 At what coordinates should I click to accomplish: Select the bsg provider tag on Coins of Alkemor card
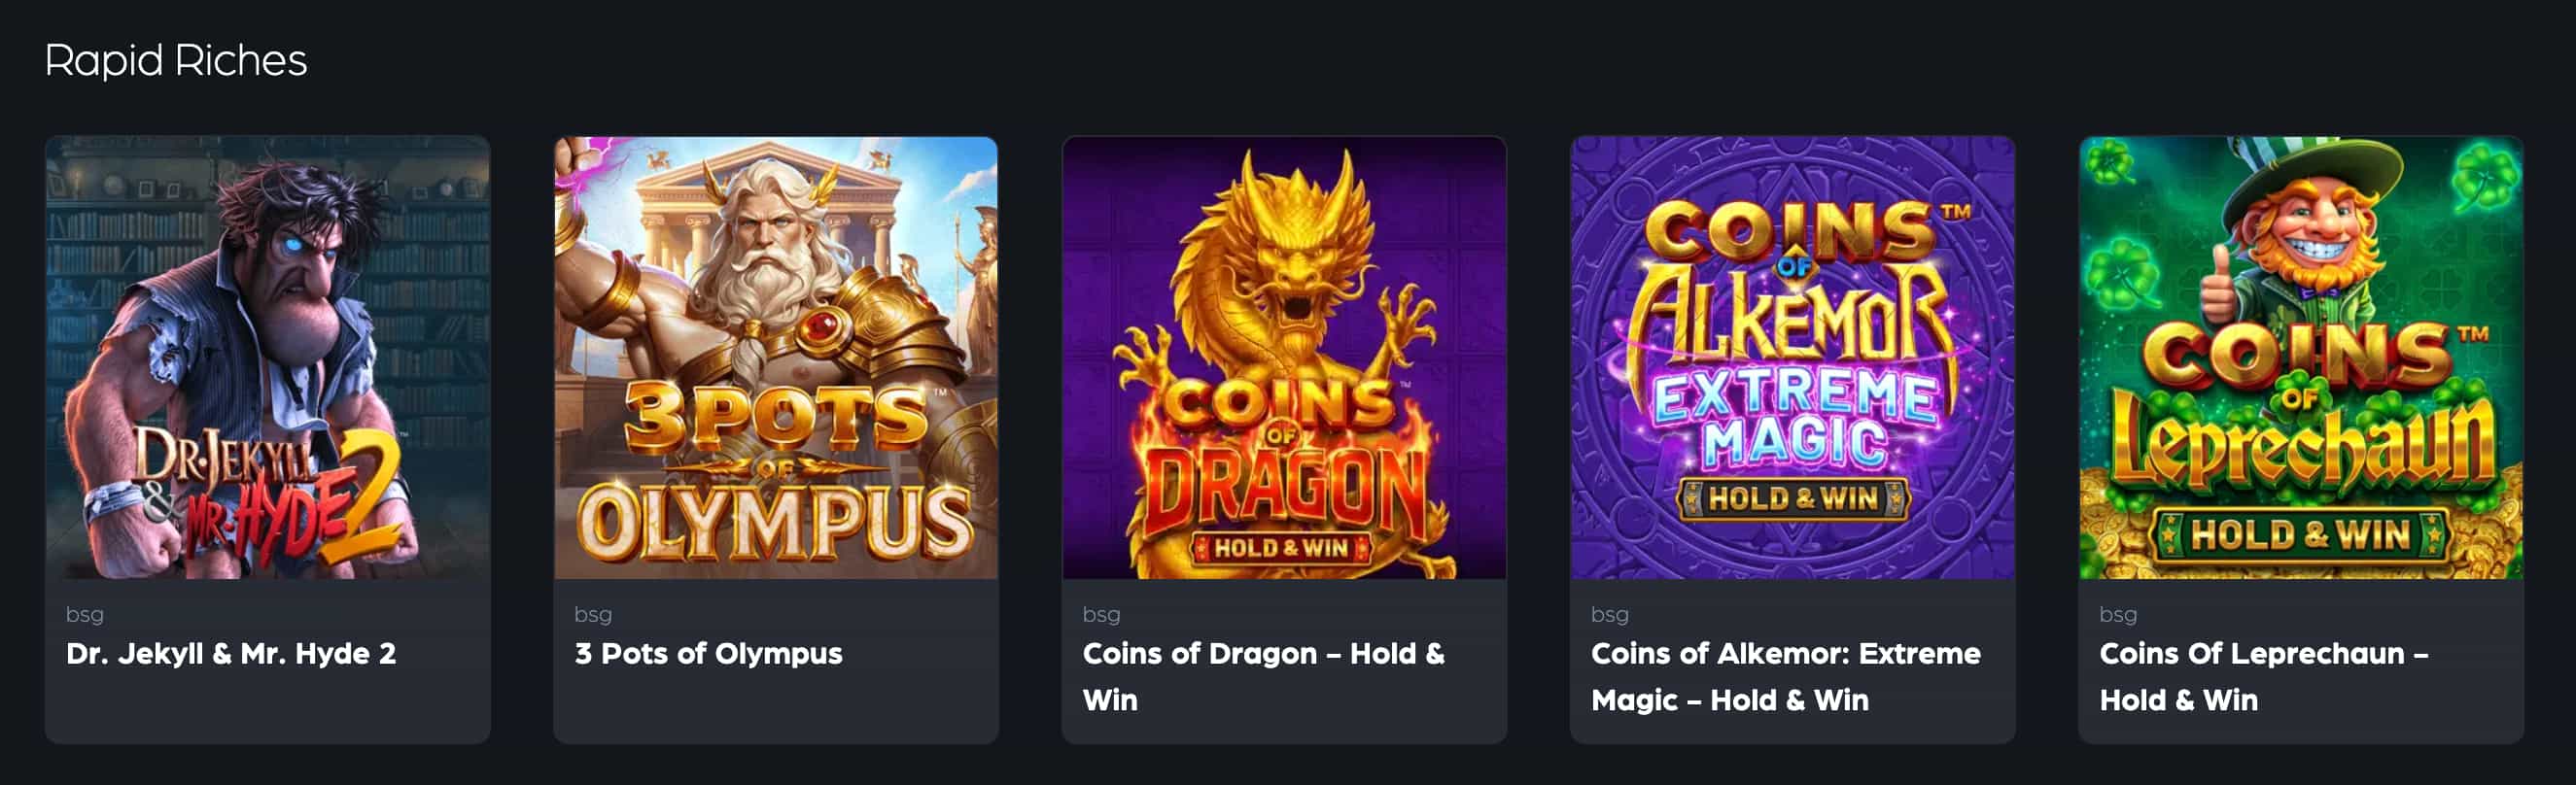[1610, 614]
